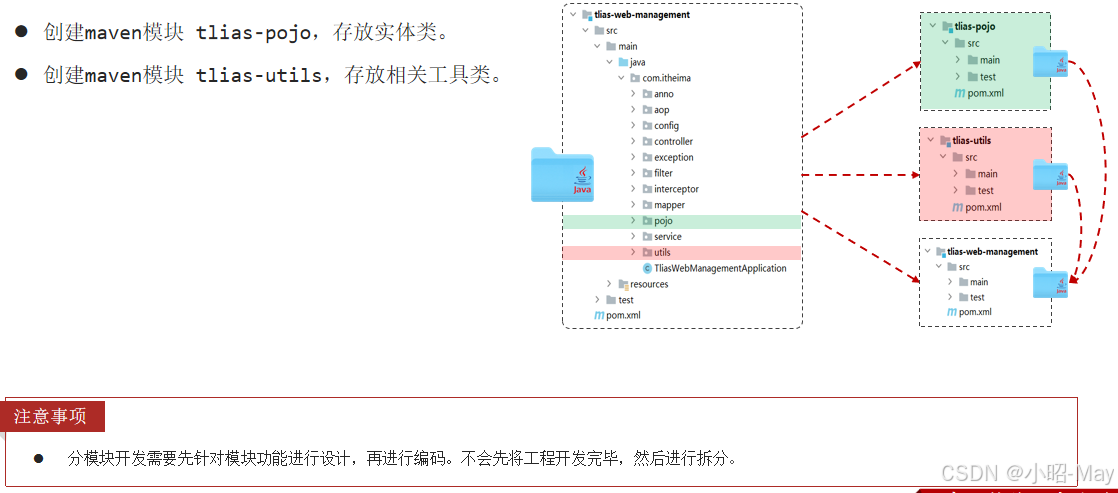Image resolution: width=1118 pixels, height=493 pixels.
Task: Select the TliasWebManagementApplication class name
Action: pyautogui.click(x=720, y=268)
